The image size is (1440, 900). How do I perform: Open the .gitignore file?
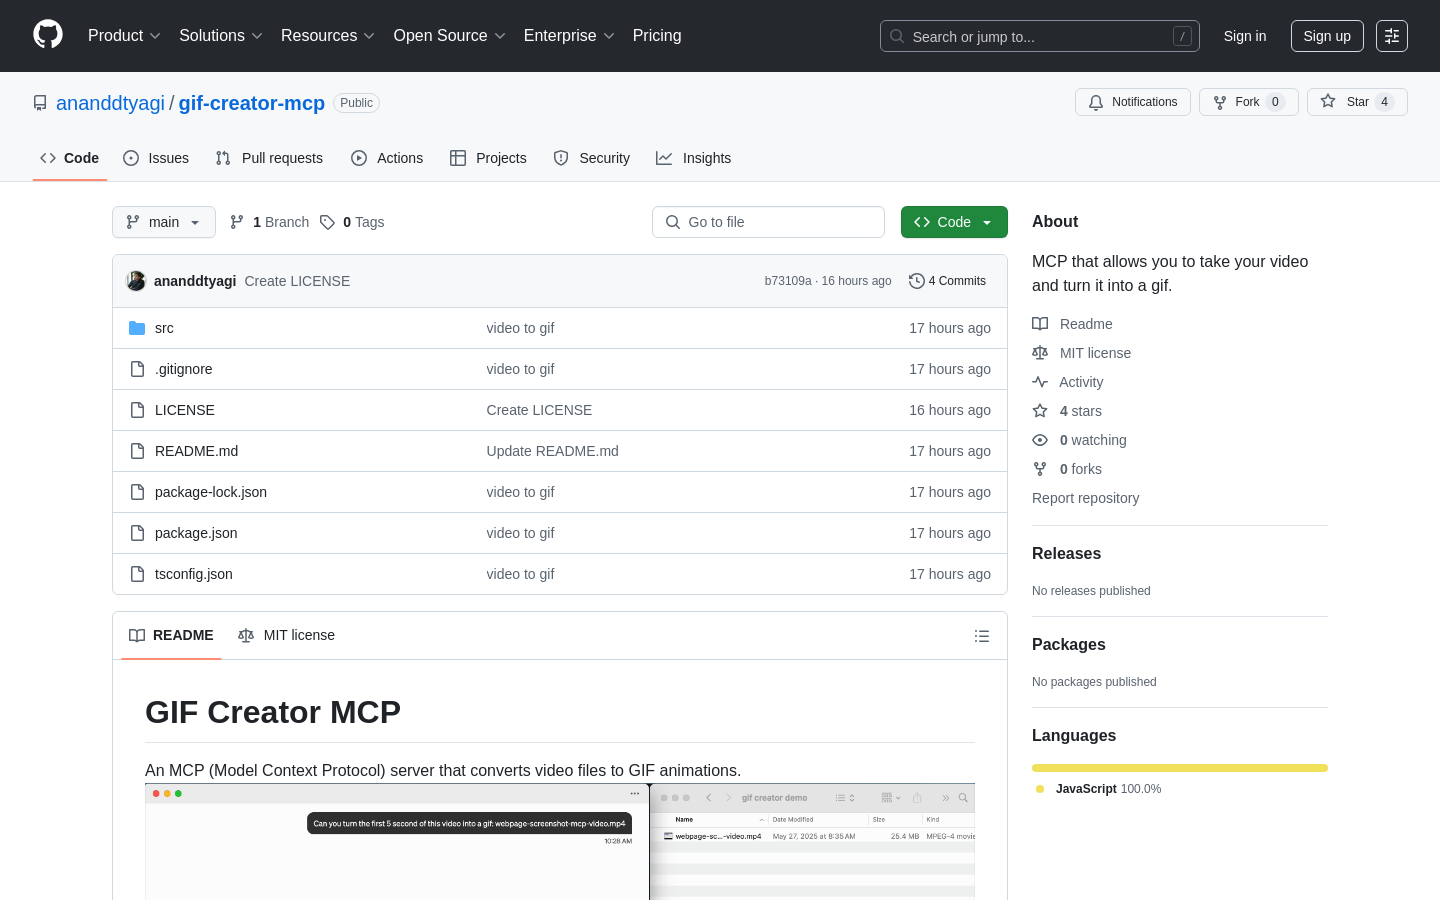tap(183, 369)
